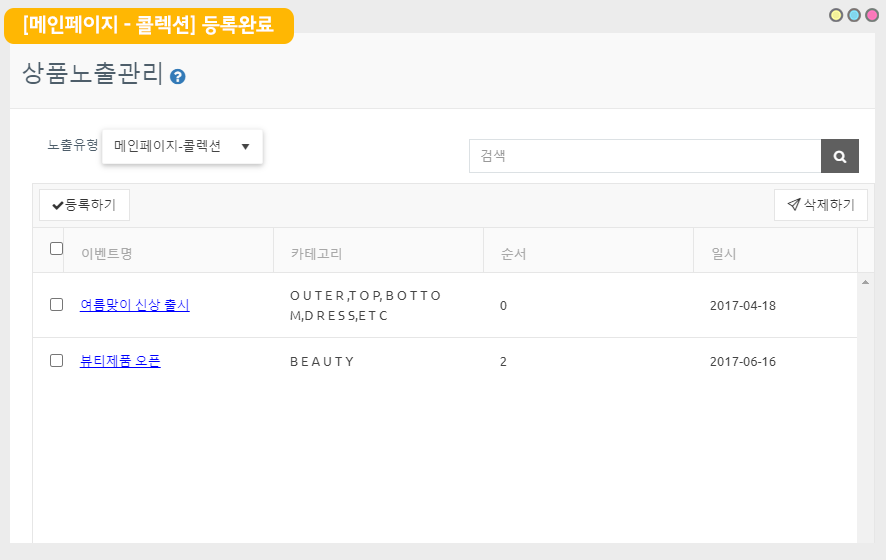The image size is (886, 560).
Task: Check the box for 여름맞이 신상 출시
Action: (57, 305)
